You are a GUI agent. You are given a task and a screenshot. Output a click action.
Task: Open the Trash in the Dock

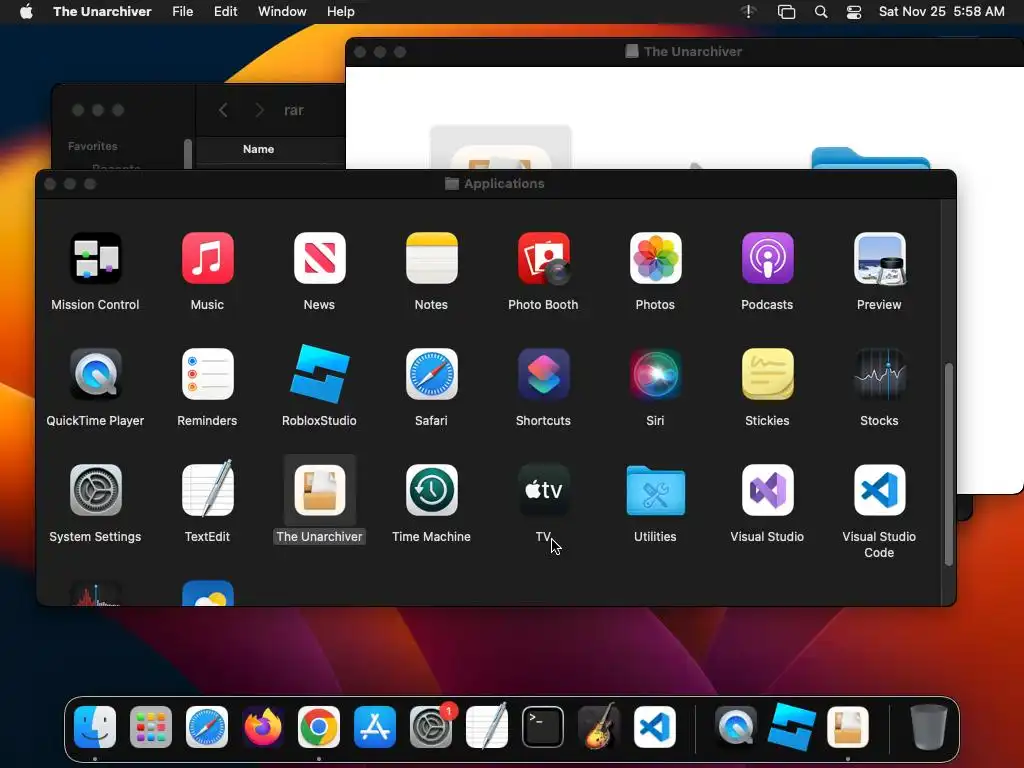tap(928, 727)
